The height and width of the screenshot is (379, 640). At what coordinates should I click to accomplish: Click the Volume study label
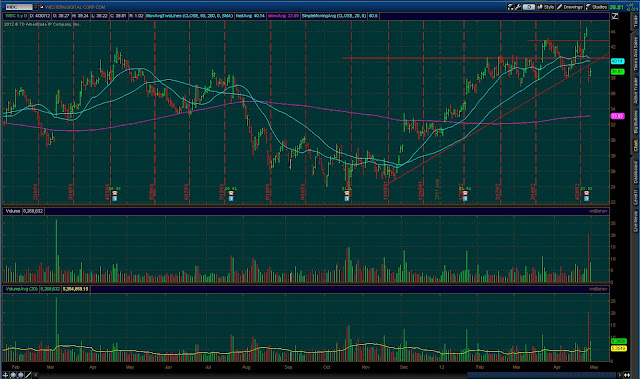tap(13, 211)
